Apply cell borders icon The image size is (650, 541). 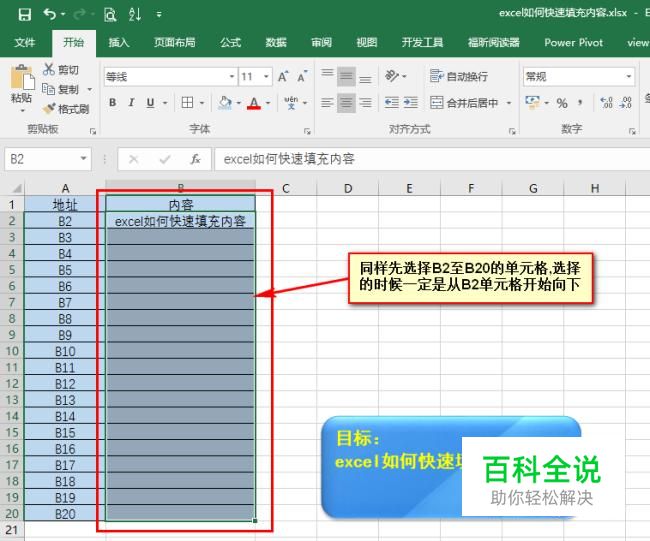[x=187, y=102]
